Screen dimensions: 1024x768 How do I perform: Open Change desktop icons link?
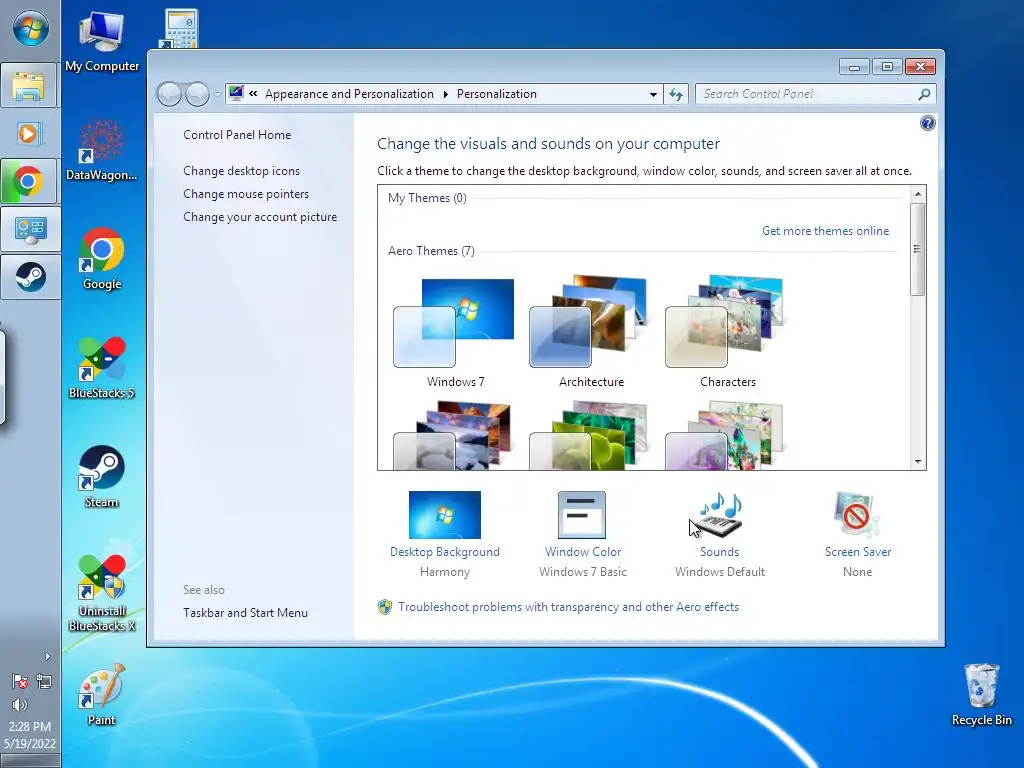(242, 170)
